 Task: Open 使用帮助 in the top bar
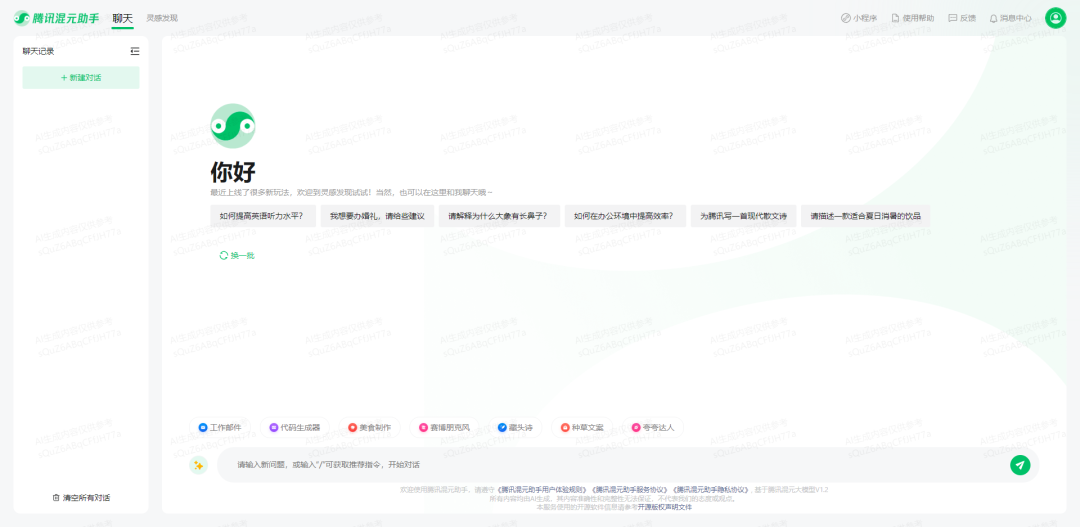point(913,18)
